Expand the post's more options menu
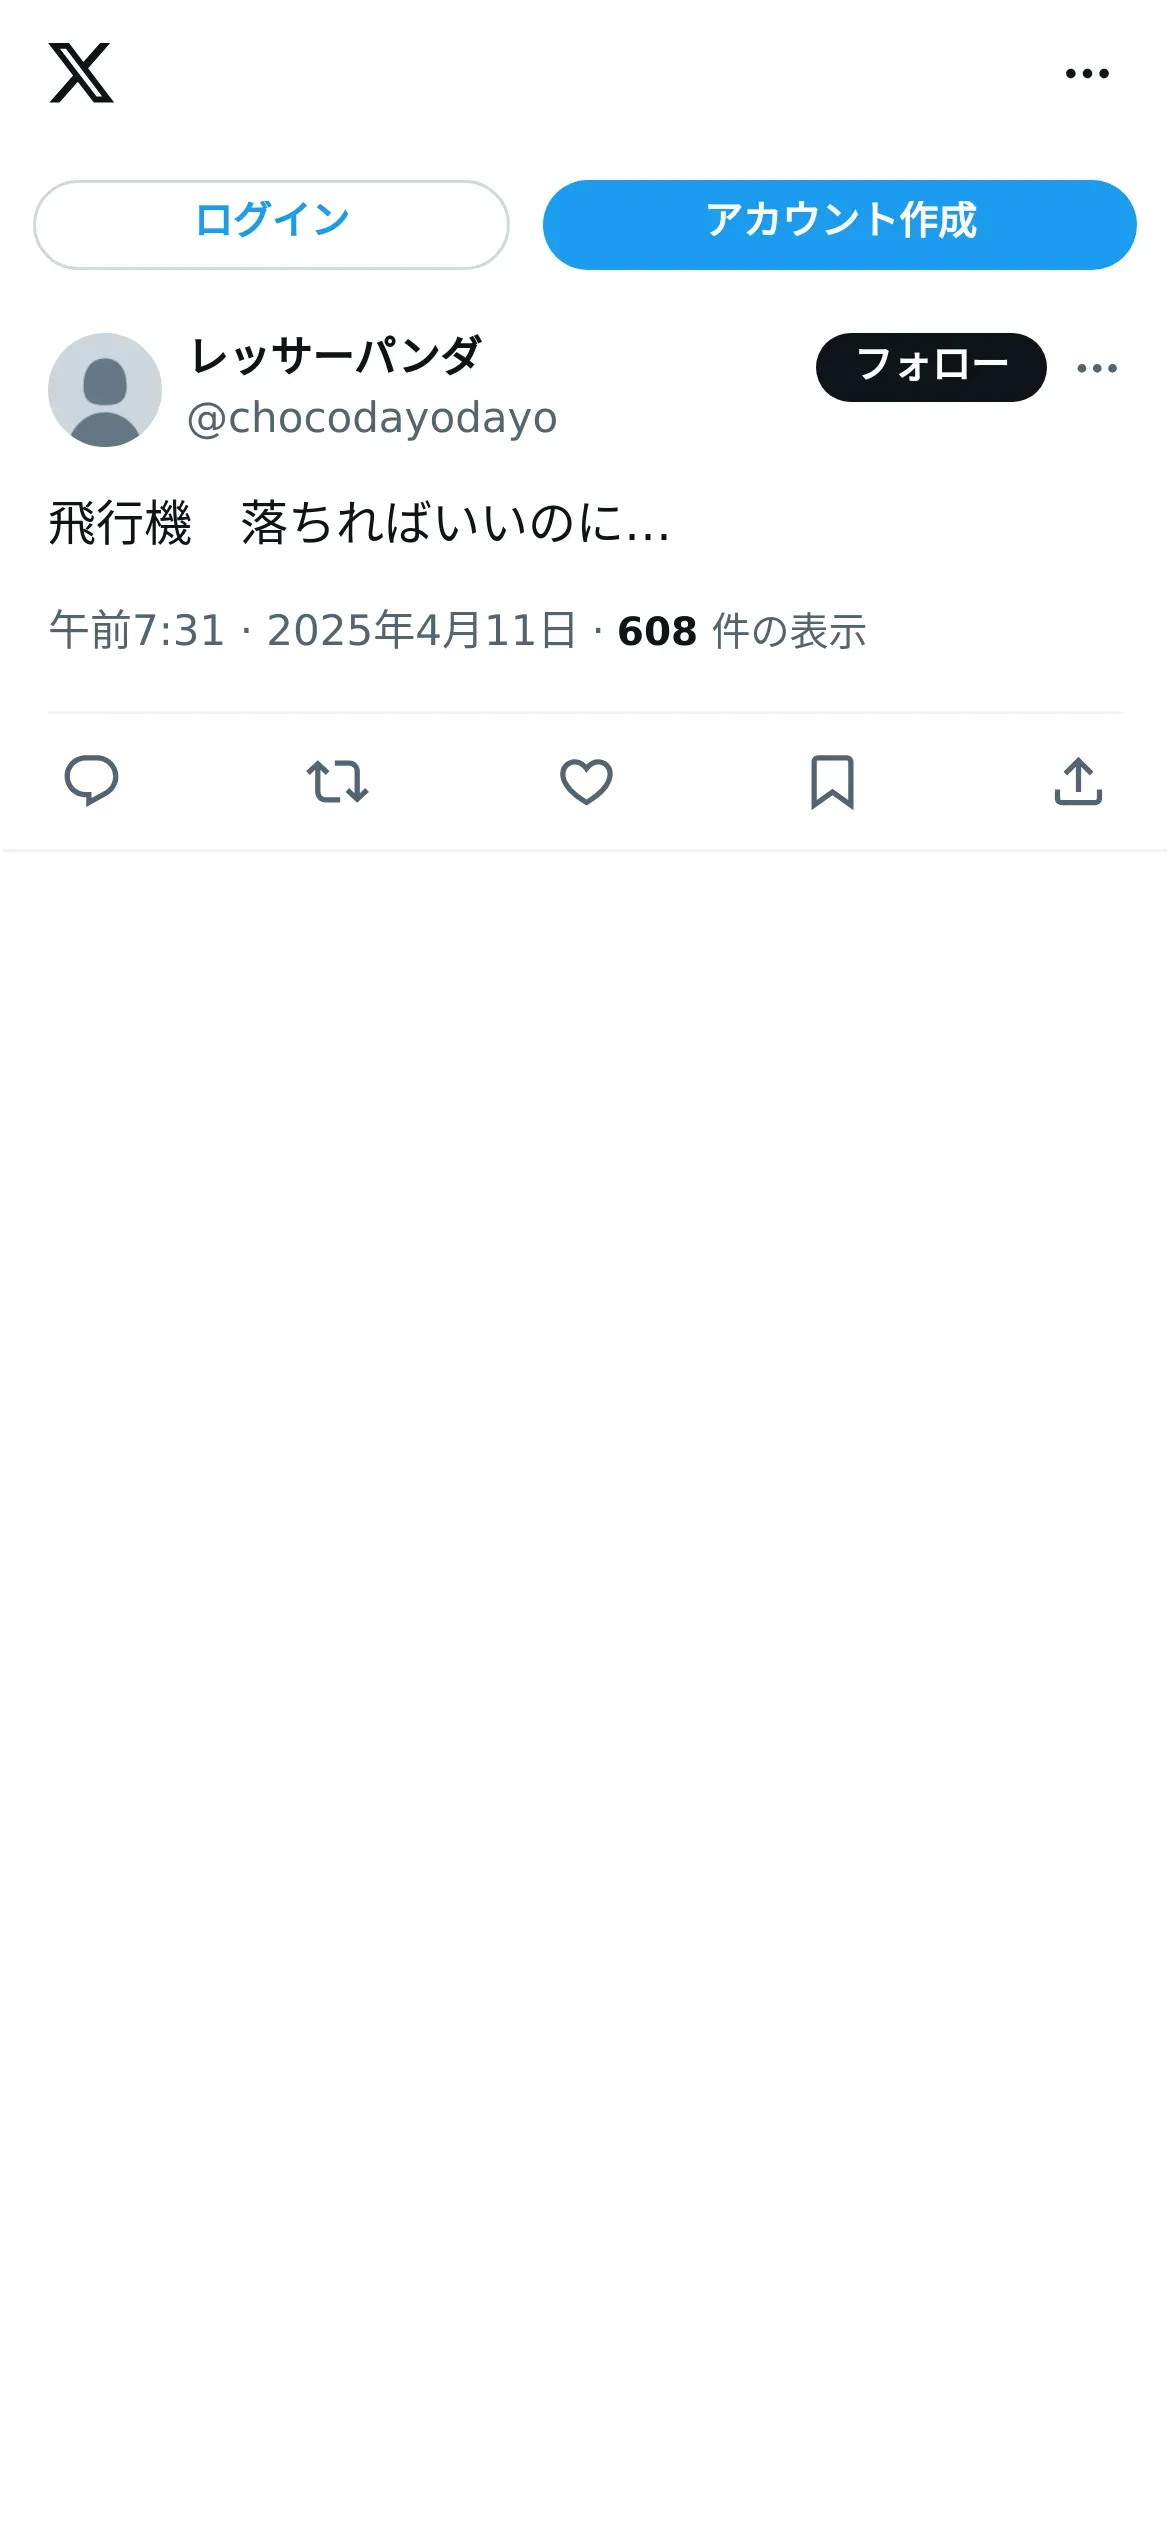 click(1097, 368)
